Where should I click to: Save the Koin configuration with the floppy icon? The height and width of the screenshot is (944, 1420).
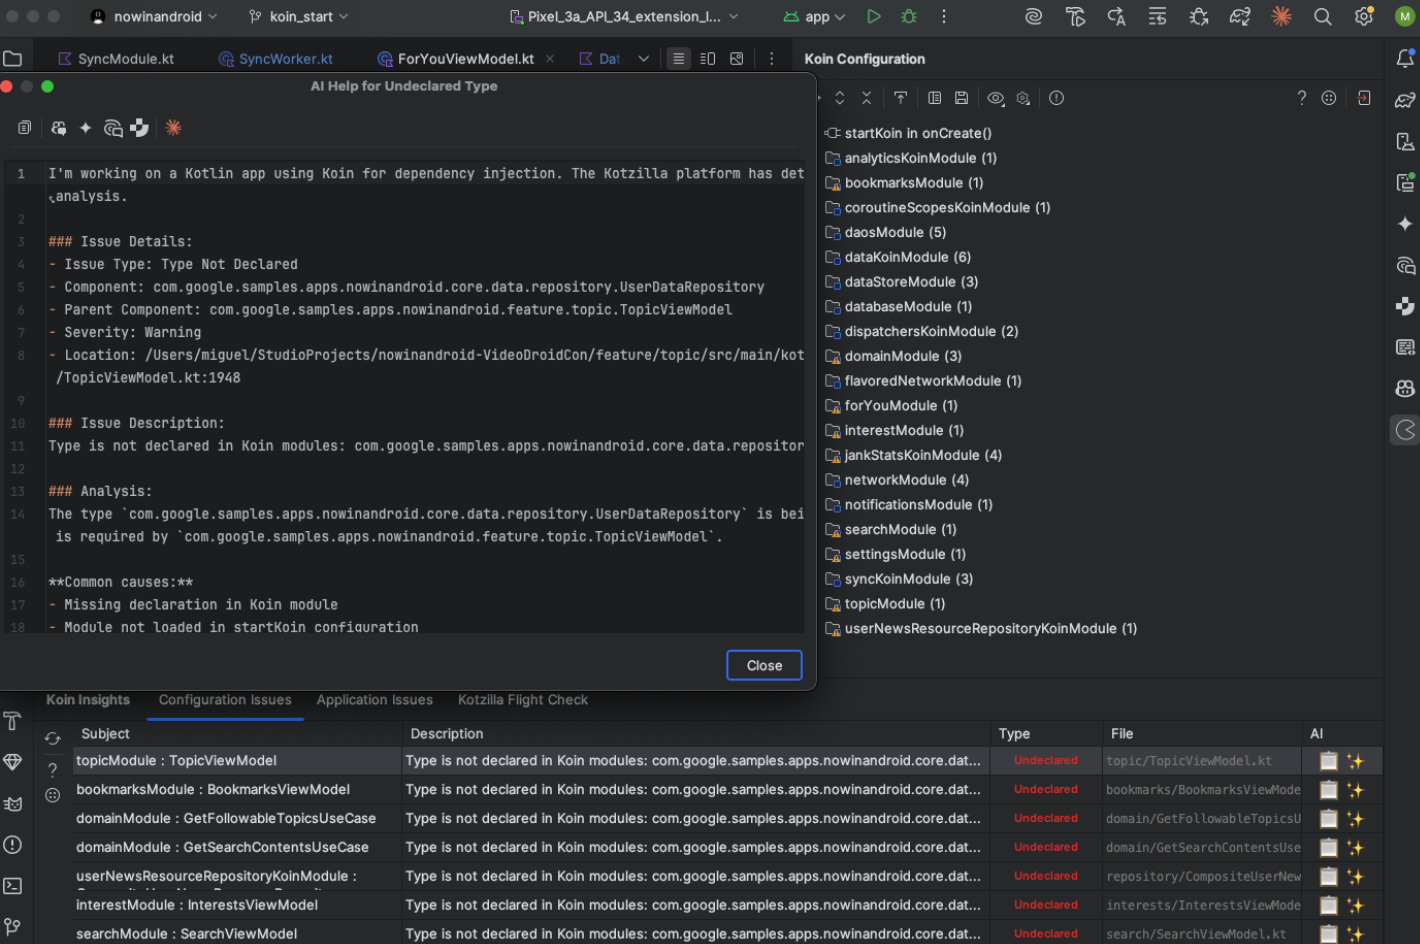pos(961,97)
